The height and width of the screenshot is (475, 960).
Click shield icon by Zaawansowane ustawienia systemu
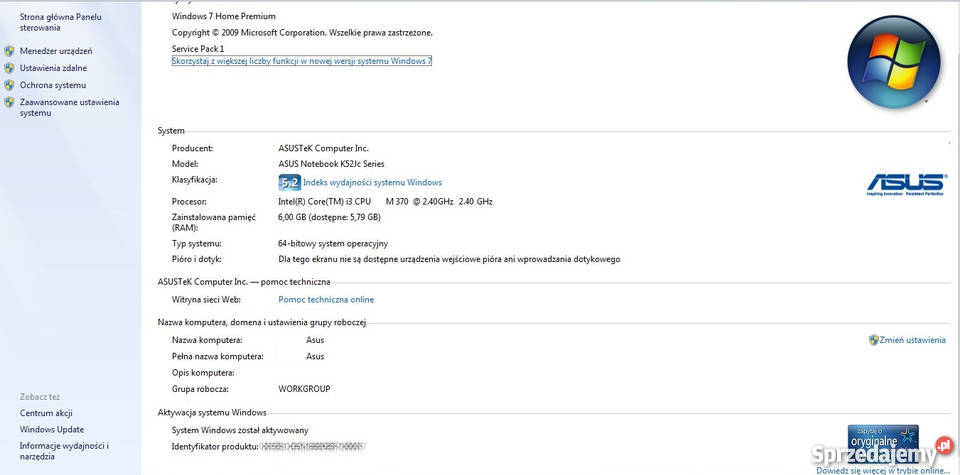click(x=9, y=102)
